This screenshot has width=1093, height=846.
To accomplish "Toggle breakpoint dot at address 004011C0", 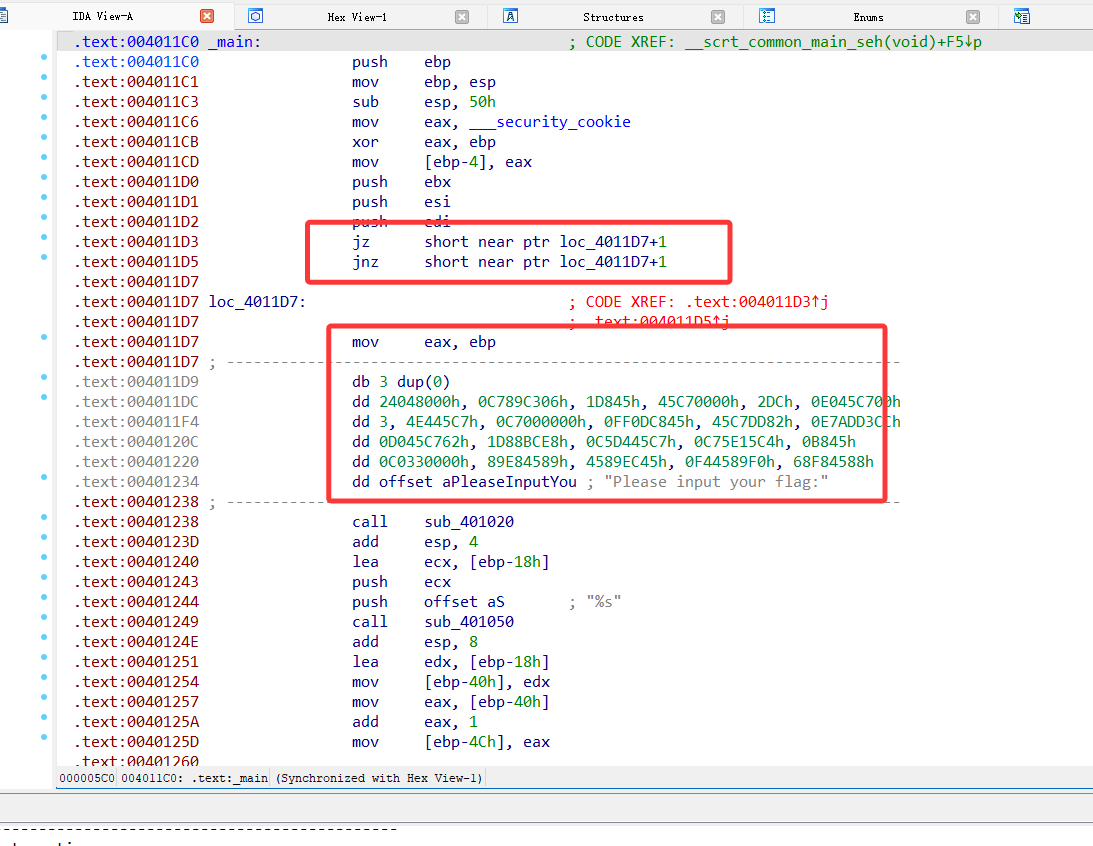I will [44, 57].
